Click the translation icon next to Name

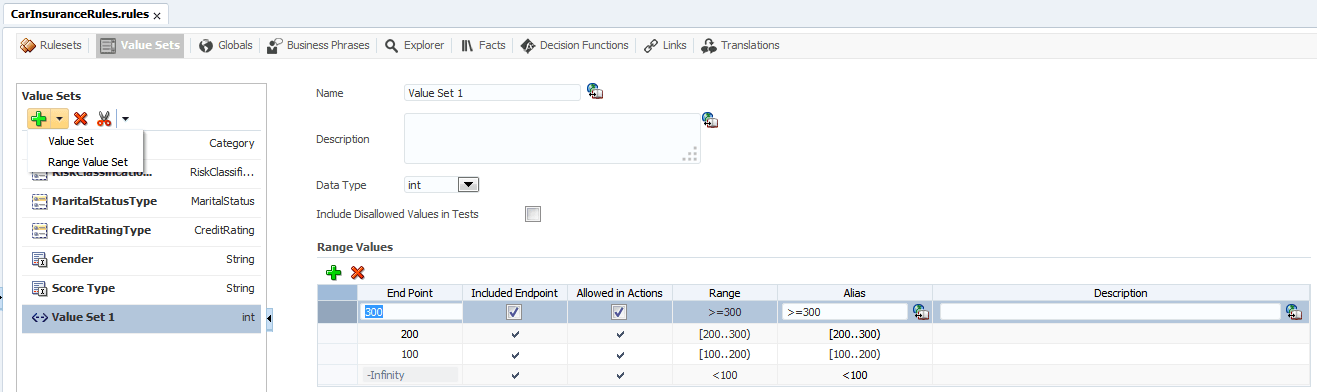[595, 92]
